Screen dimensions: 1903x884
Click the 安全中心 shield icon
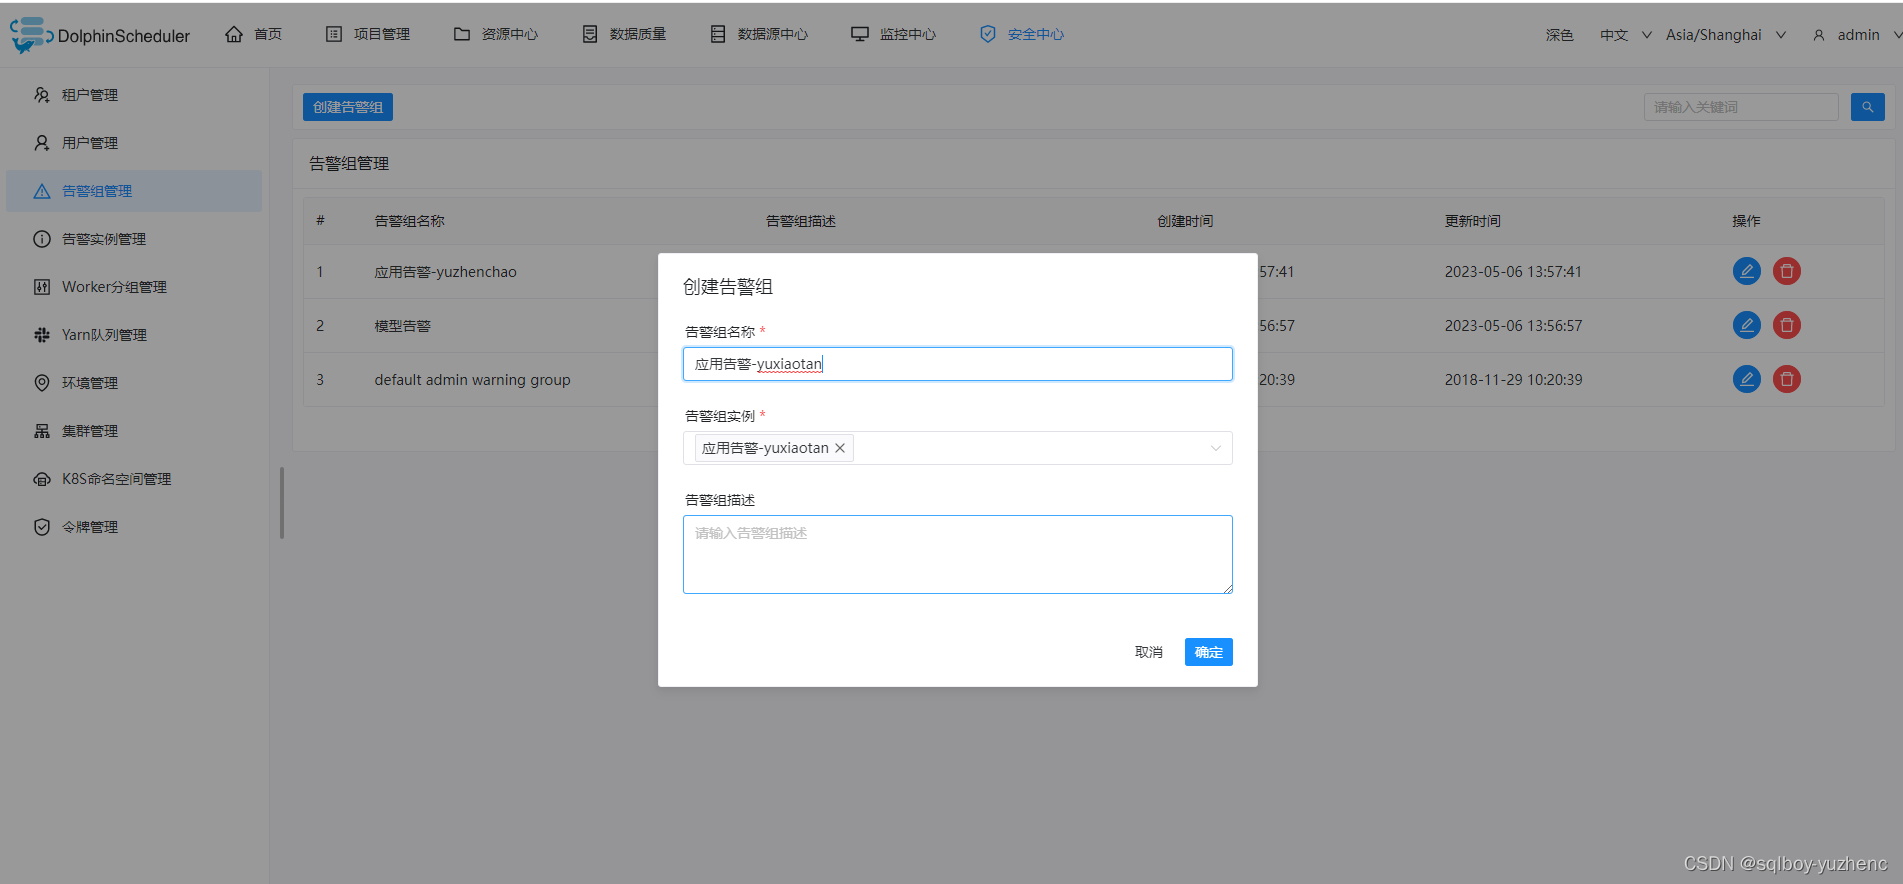point(988,34)
